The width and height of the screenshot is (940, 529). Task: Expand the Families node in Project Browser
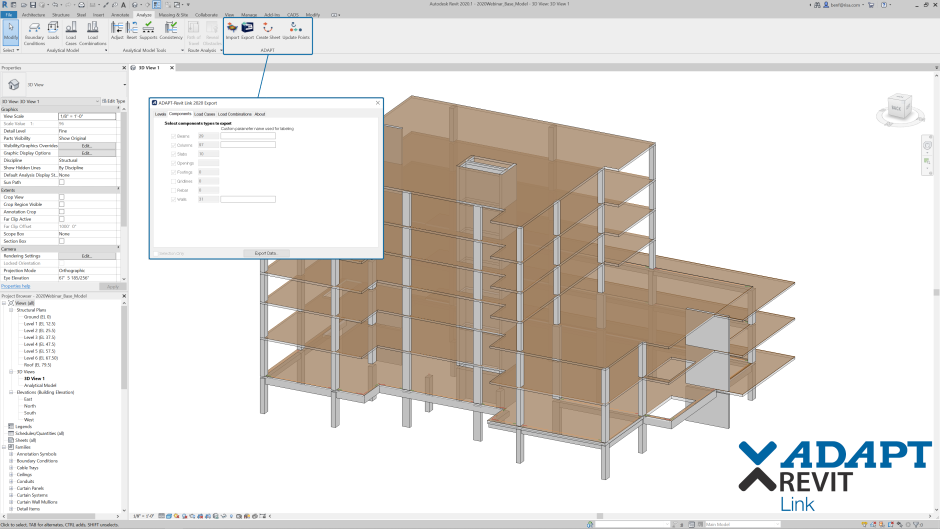5,447
